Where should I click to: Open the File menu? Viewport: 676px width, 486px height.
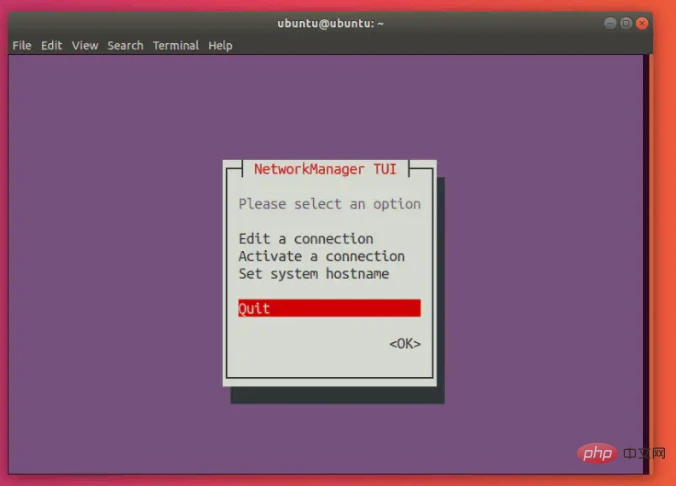coord(21,45)
